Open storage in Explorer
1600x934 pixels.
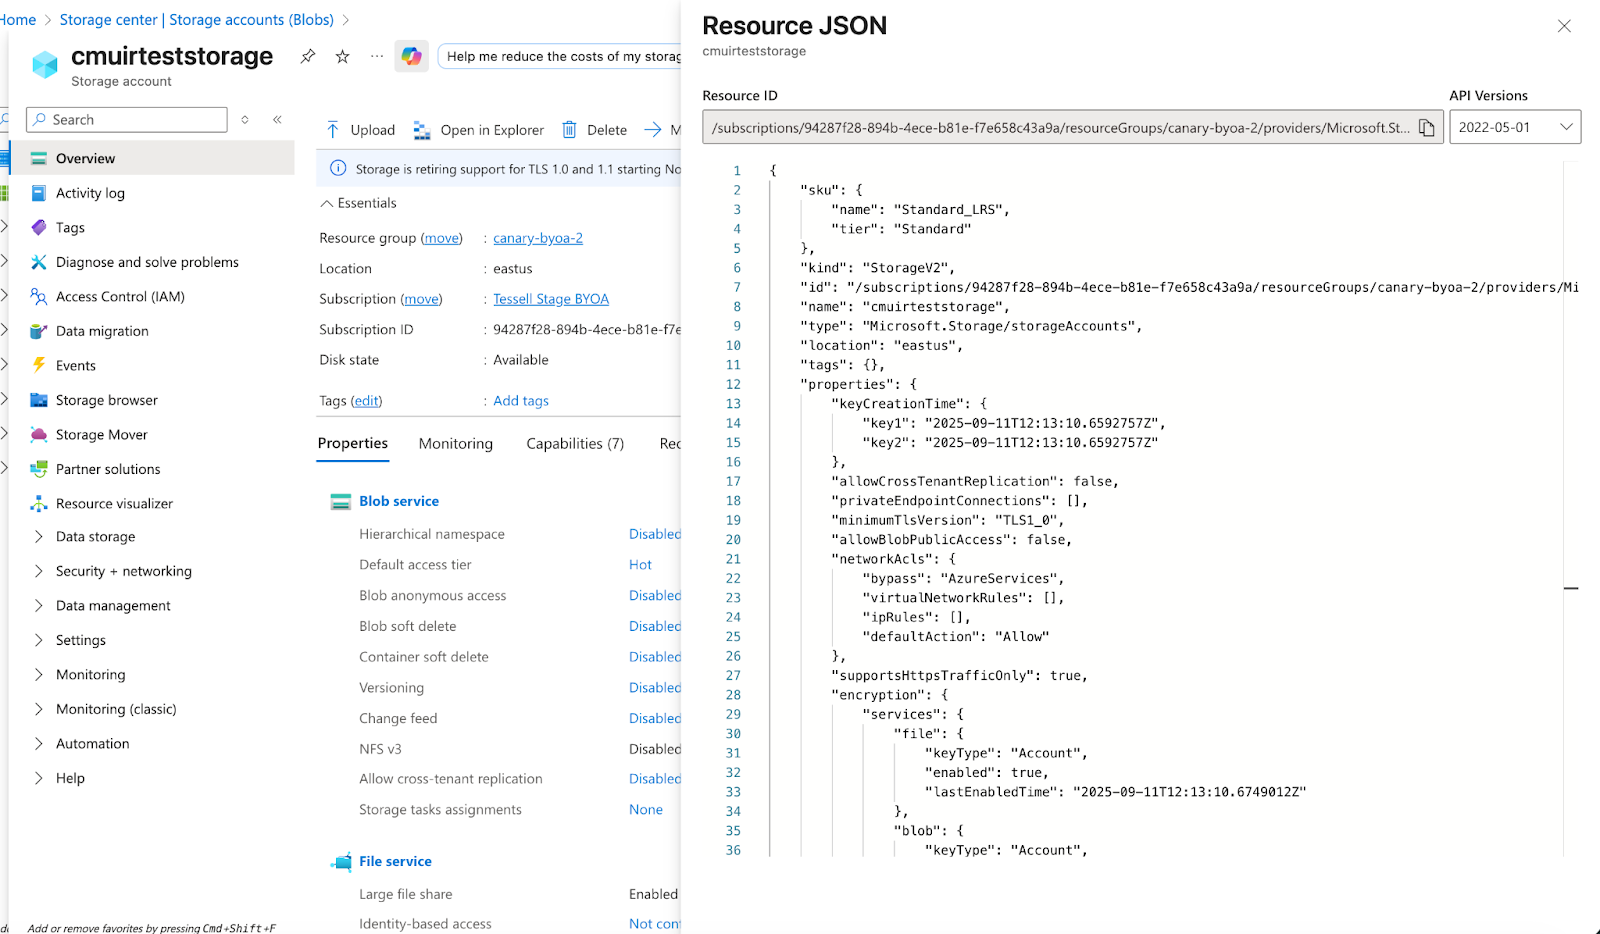coord(479,130)
